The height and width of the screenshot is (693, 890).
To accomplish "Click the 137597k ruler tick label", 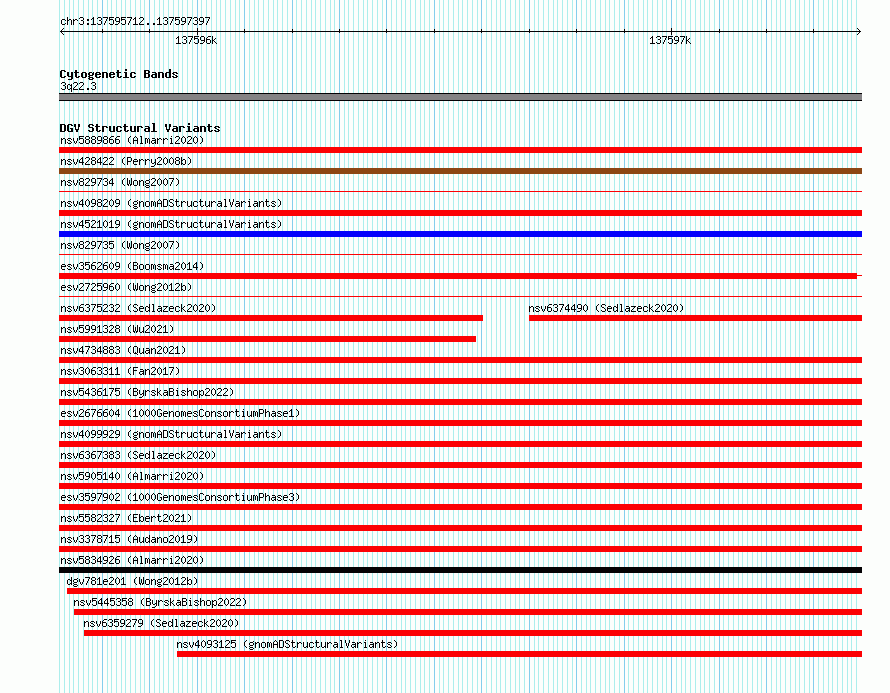I will (x=670, y=40).
